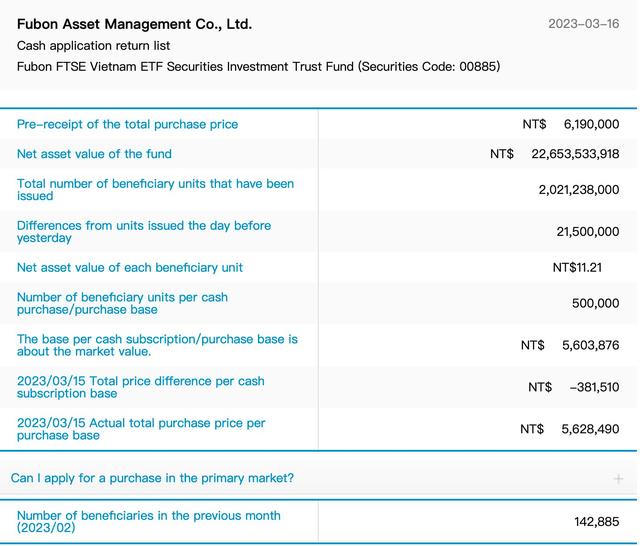Click the Fubon FTSE Vietnam ETF fund name

[x=258, y=67]
